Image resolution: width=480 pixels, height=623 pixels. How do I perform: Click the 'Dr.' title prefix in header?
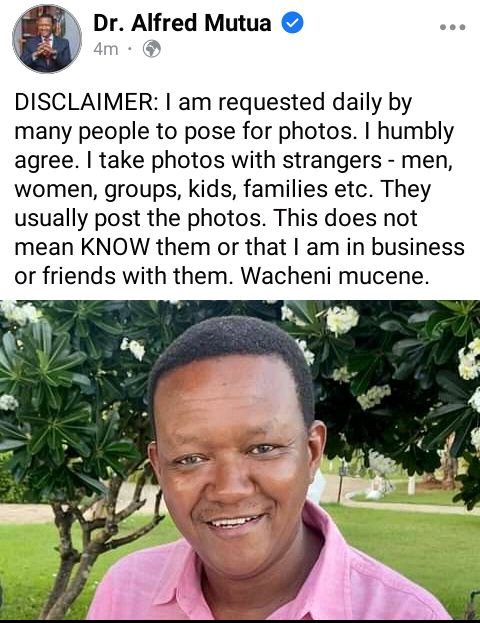(x=109, y=23)
